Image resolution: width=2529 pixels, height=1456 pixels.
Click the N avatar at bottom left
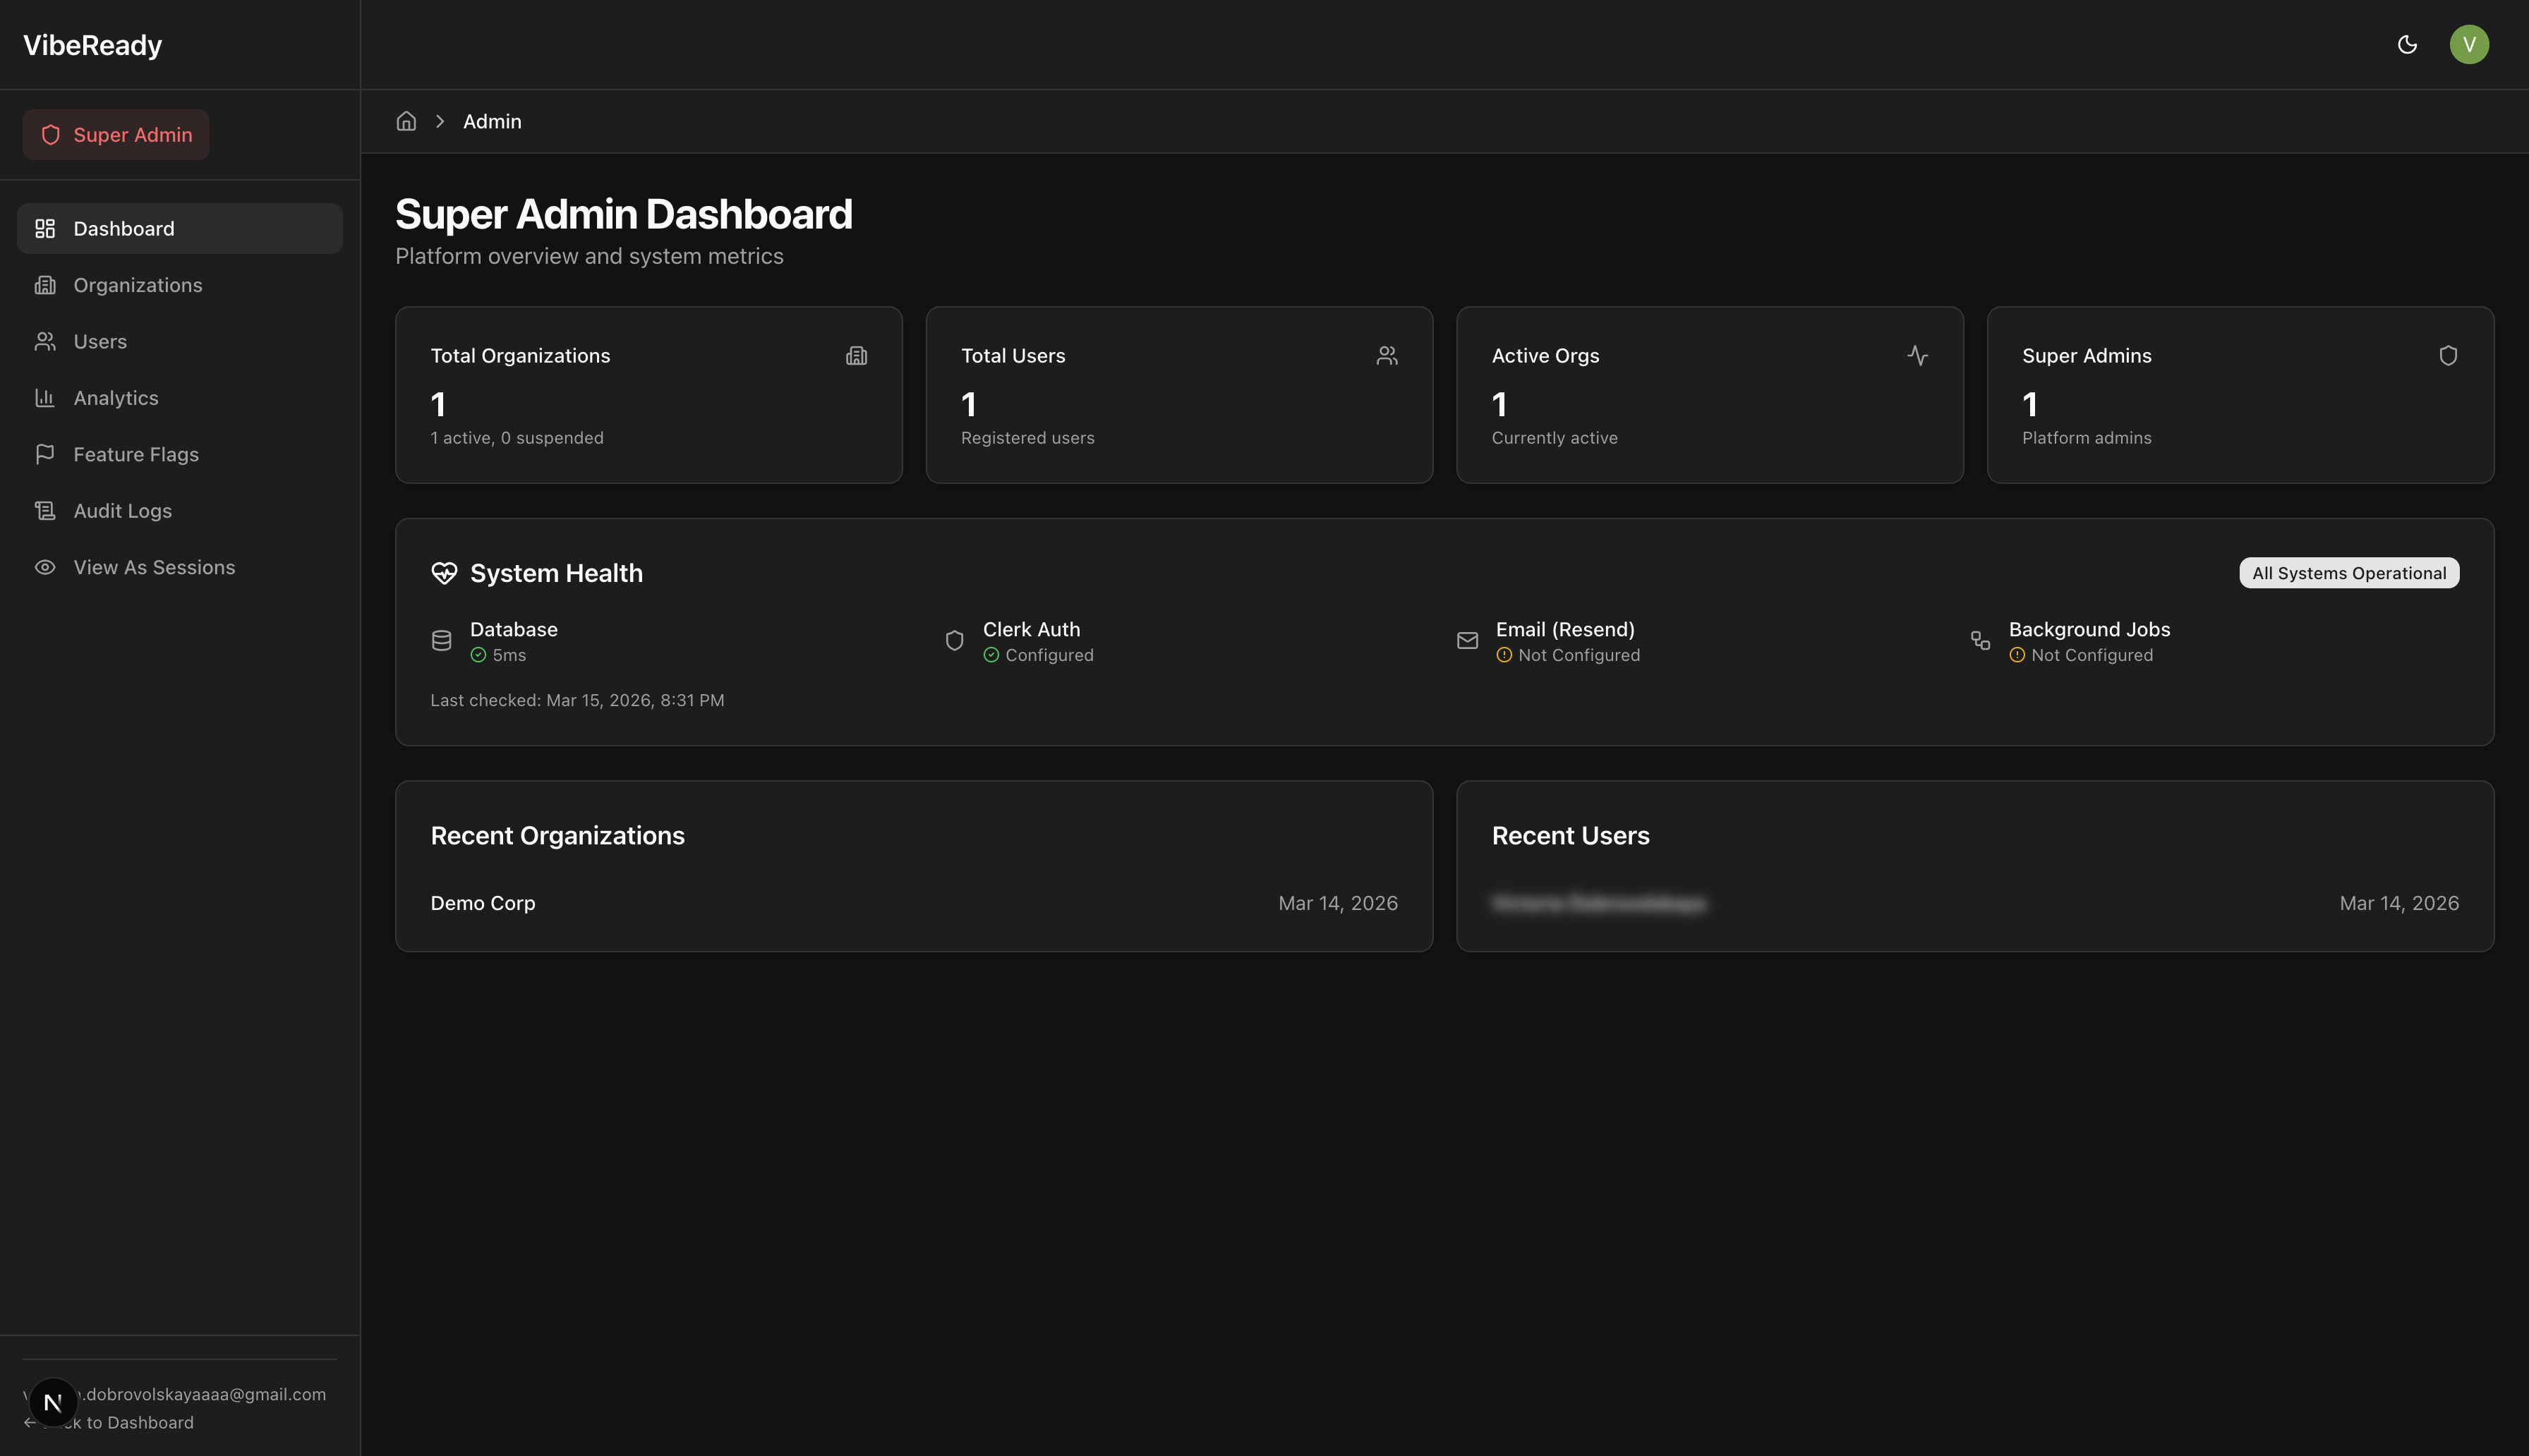[x=53, y=1402]
